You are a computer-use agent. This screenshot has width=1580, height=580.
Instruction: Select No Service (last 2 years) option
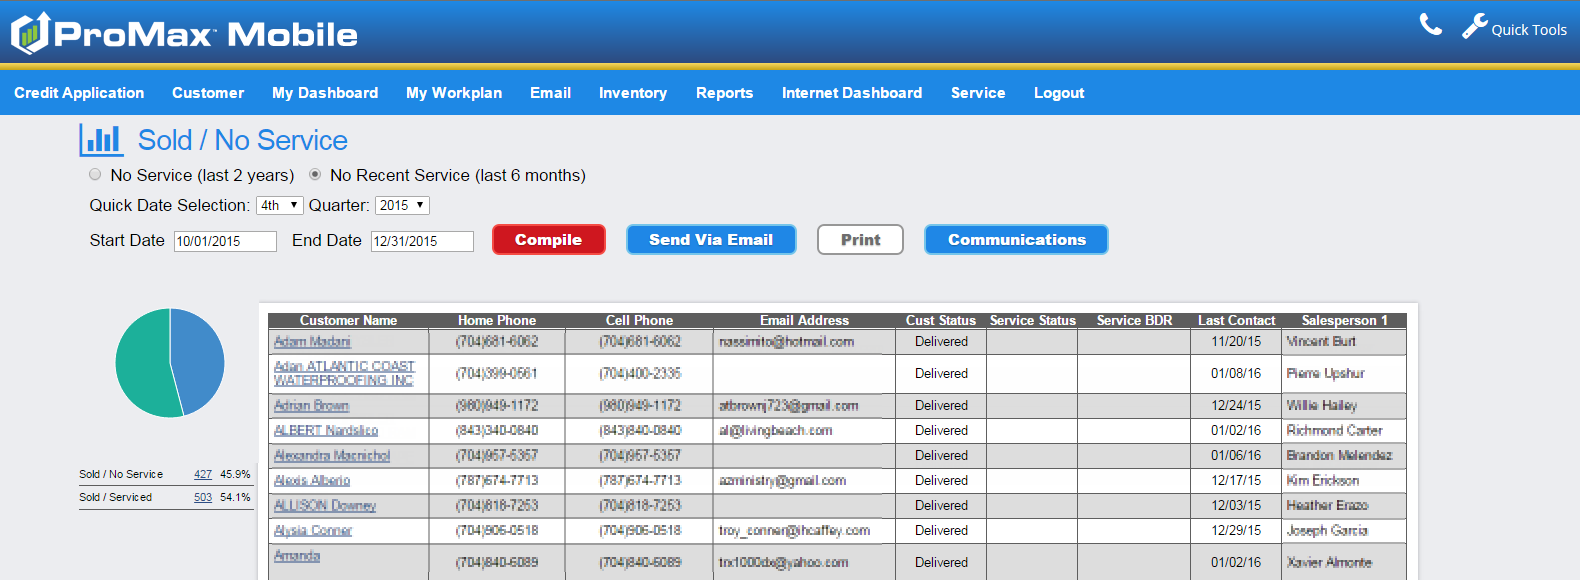click(95, 174)
